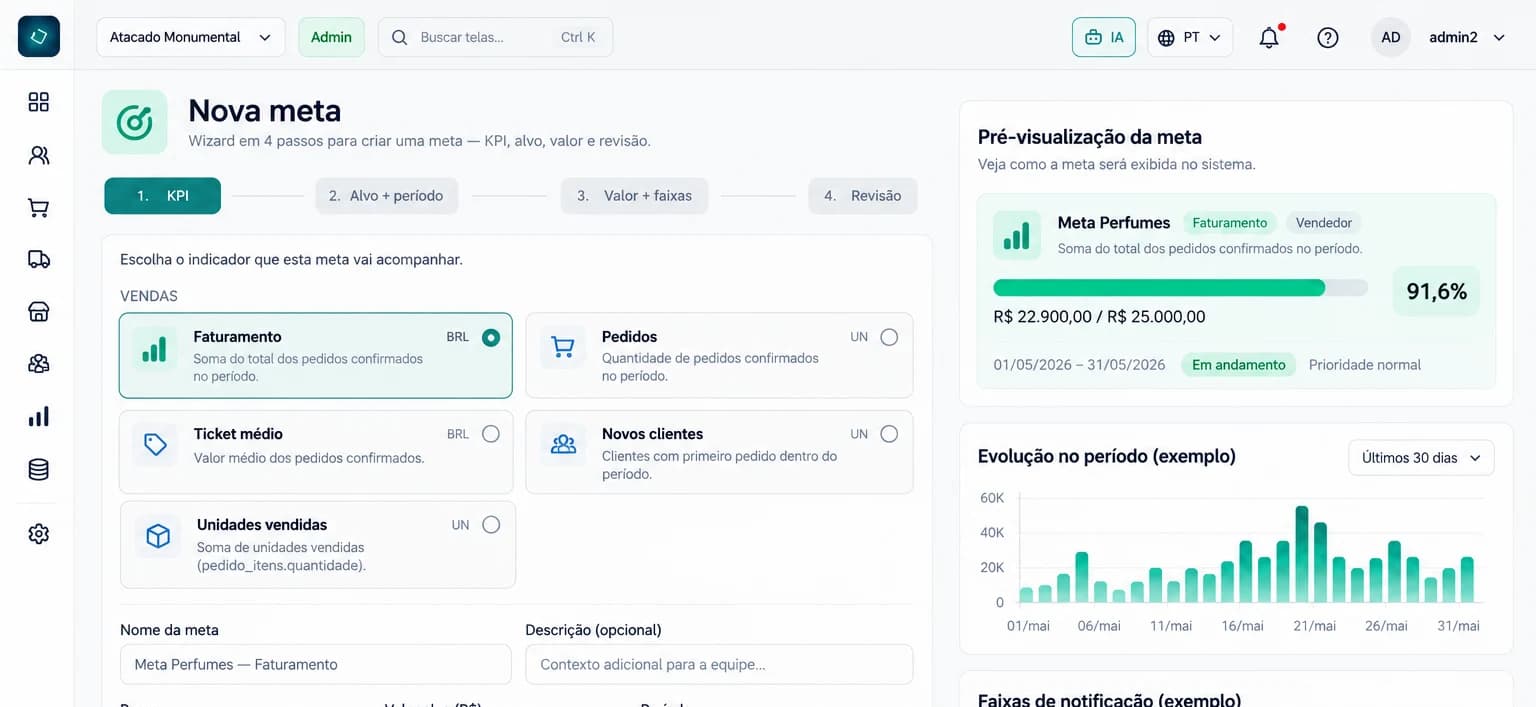
Task: Open the settings gear icon in sidebar
Action: click(x=39, y=534)
